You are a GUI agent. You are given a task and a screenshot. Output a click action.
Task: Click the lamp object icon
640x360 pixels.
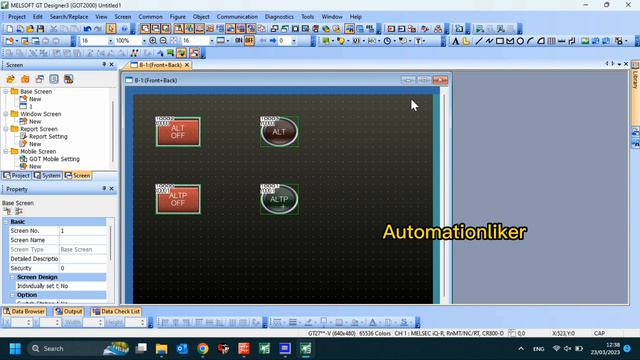[x=340, y=41]
